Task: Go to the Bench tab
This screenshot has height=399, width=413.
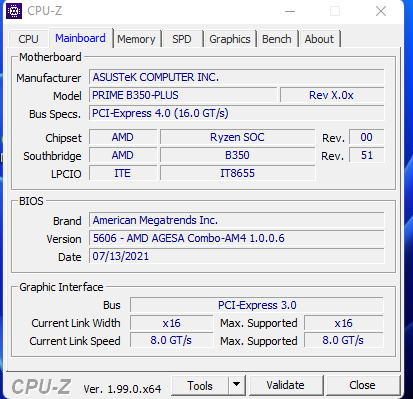Action: tap(277, 39)
